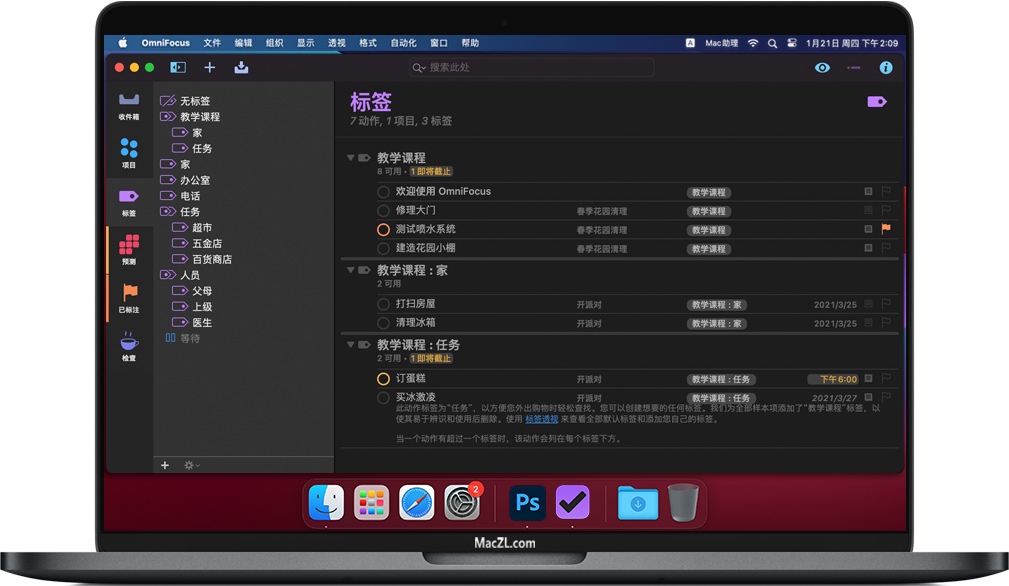Open the Downloads folder in Dock
The image size is (1009, 586).
click(638, 503)
